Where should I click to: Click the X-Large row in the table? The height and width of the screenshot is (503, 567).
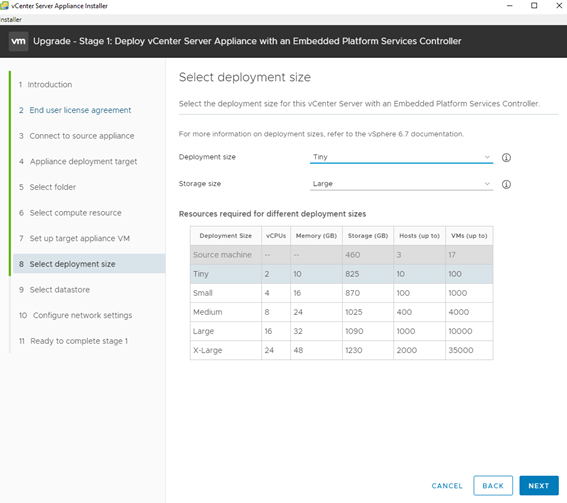point(341,350)
